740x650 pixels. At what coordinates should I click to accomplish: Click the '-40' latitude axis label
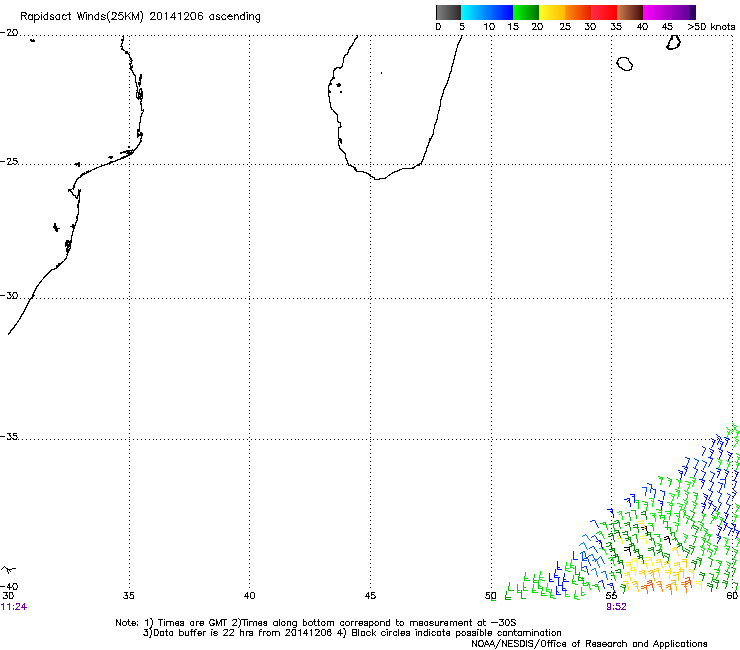coord(9,586)
